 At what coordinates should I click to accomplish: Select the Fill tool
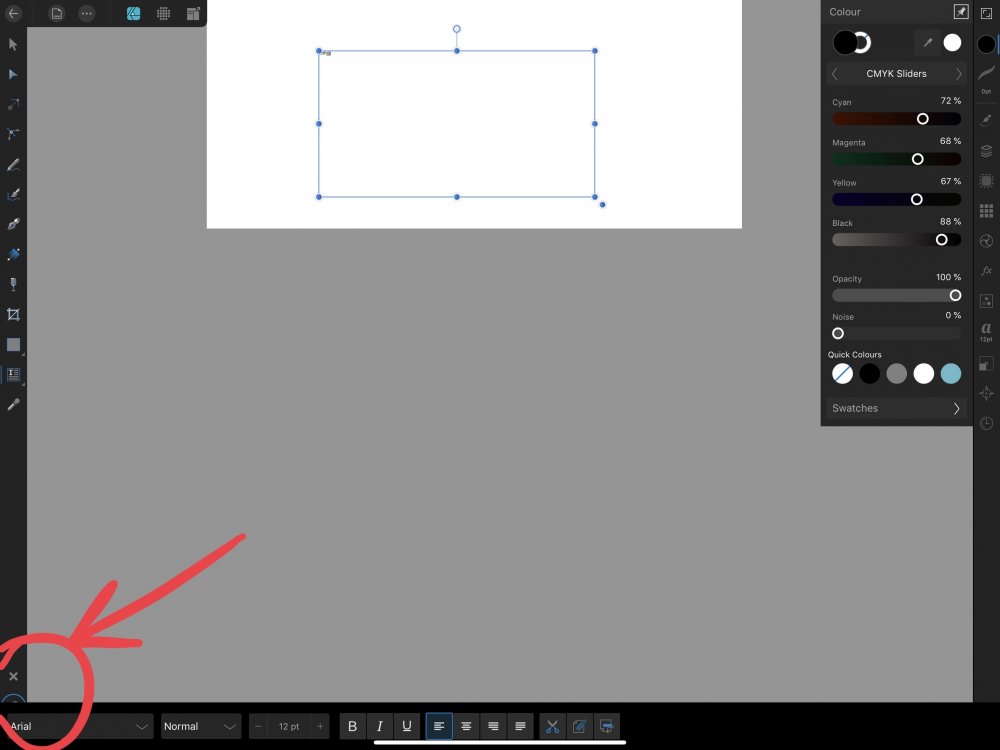[x=13, y=254]
